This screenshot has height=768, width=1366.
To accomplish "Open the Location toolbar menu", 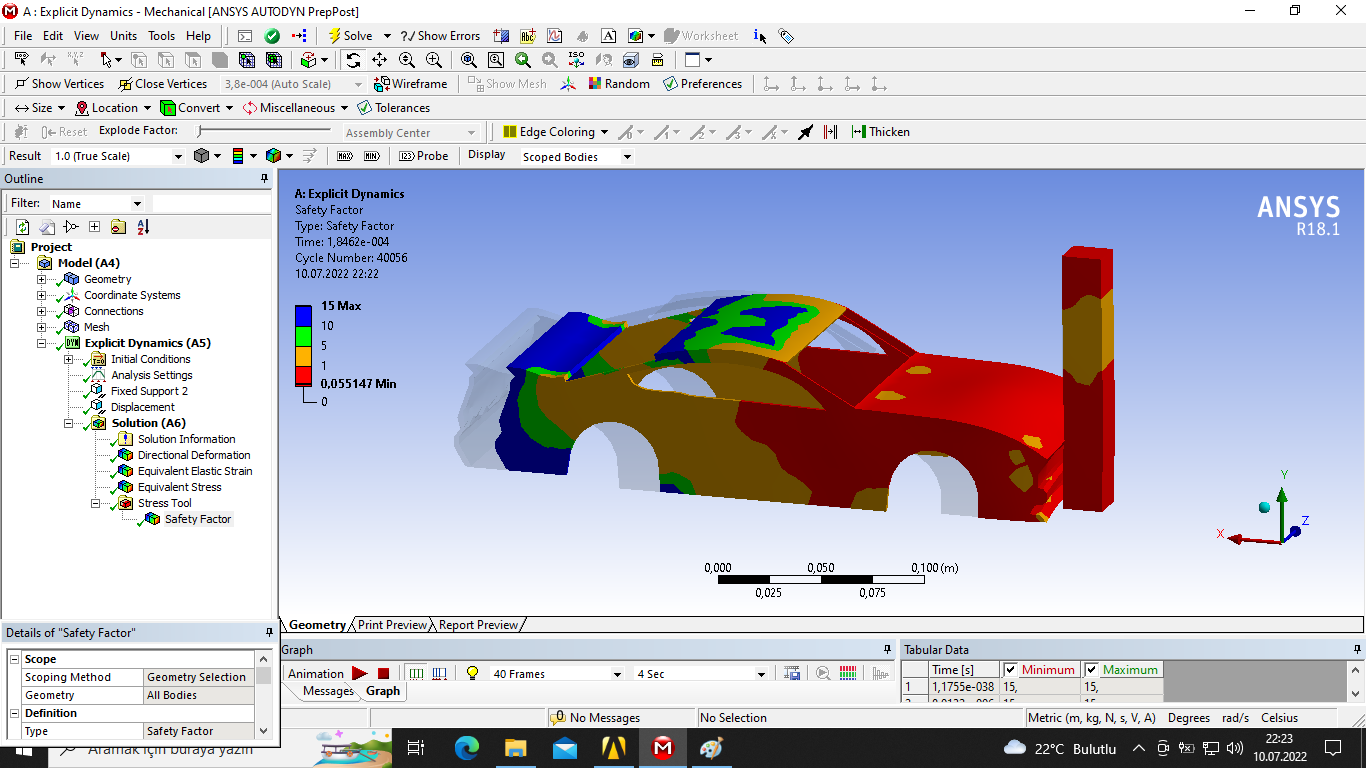I will coord(113,108).
